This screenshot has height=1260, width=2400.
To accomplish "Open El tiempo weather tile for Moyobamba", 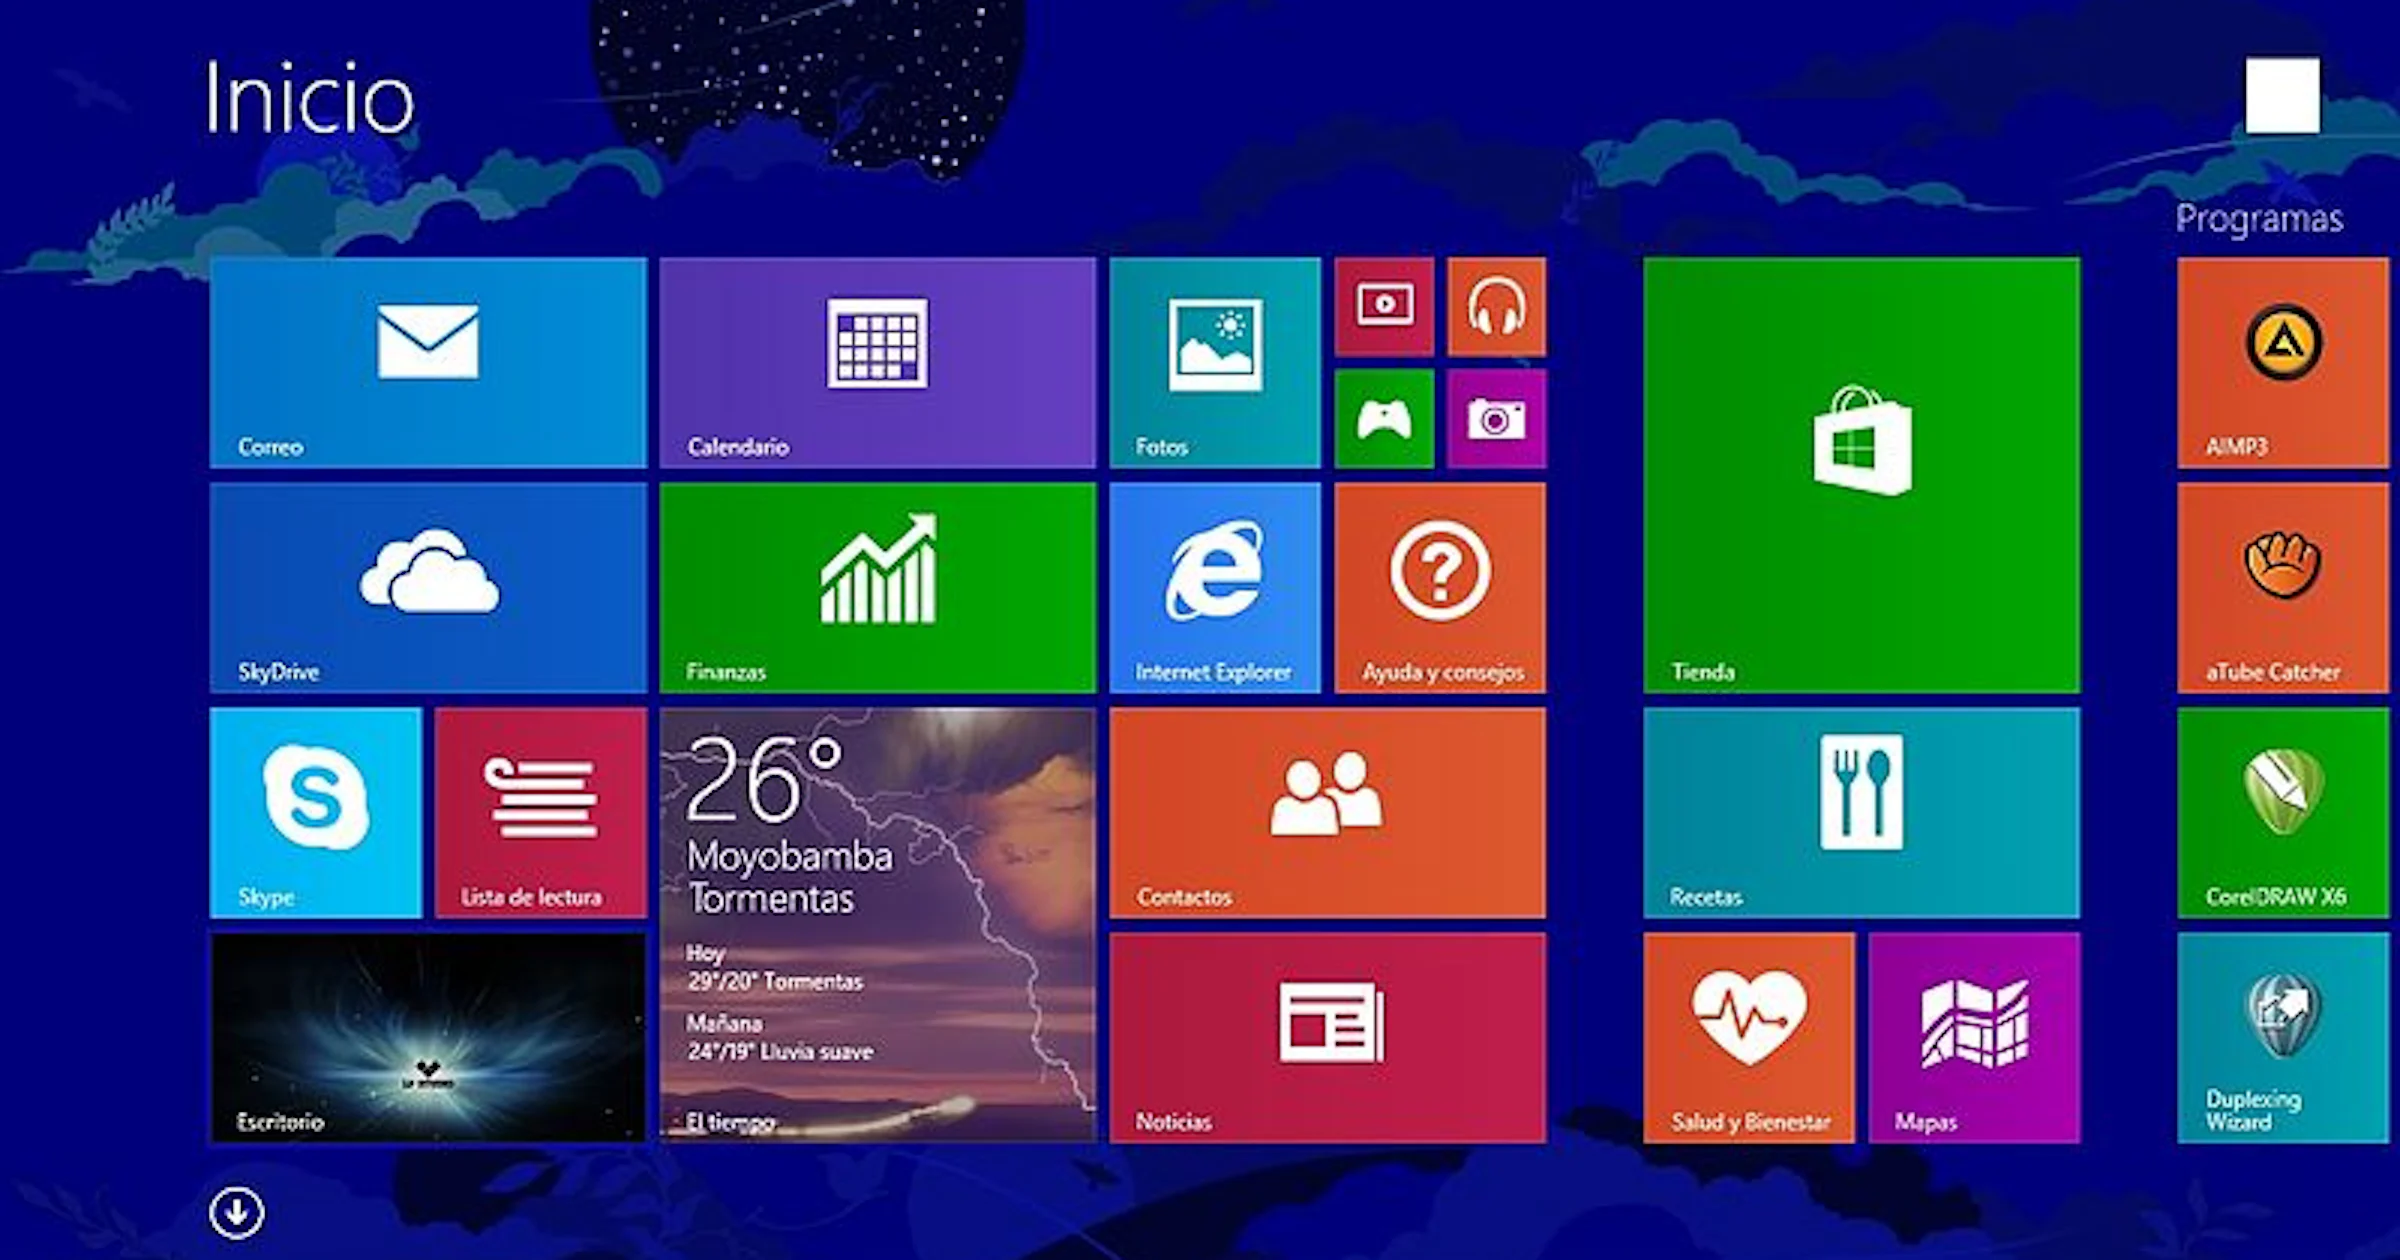I will point(877,925).
